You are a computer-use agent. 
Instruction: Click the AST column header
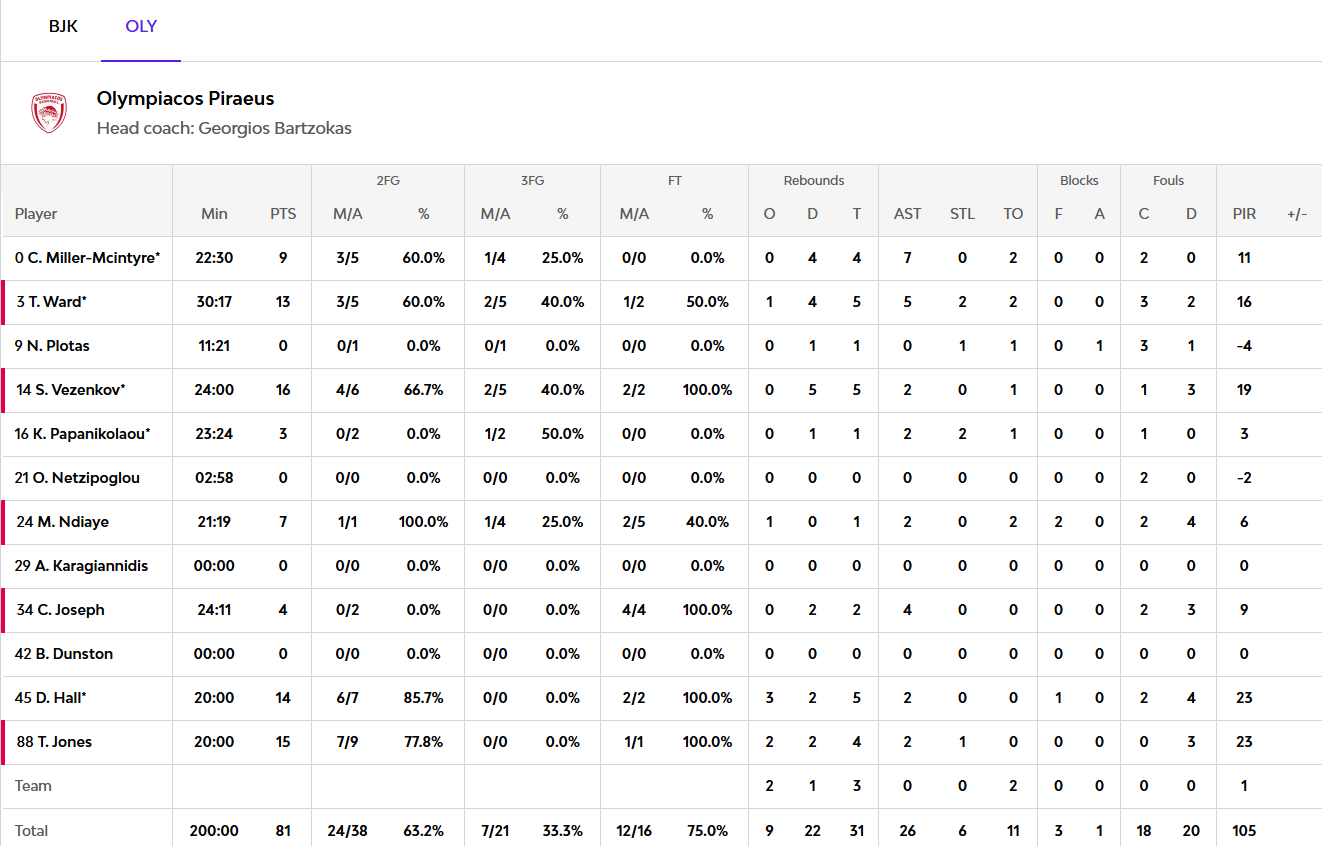[x=908, y=214]
